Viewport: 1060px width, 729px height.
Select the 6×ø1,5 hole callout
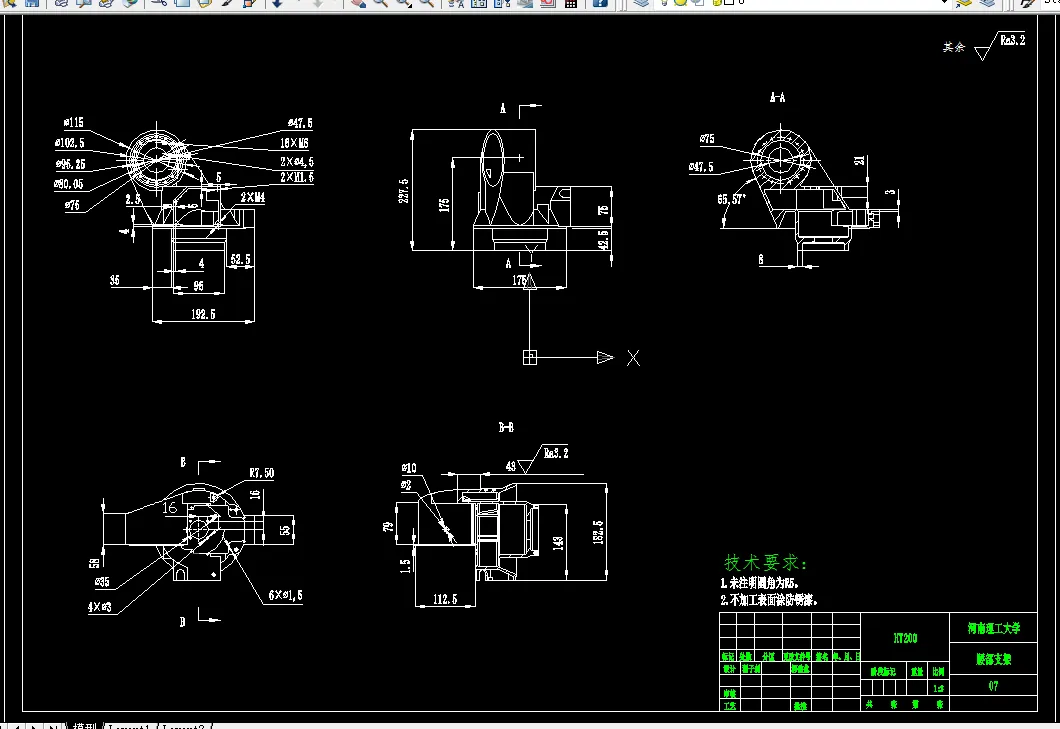[x=285, y=595]
